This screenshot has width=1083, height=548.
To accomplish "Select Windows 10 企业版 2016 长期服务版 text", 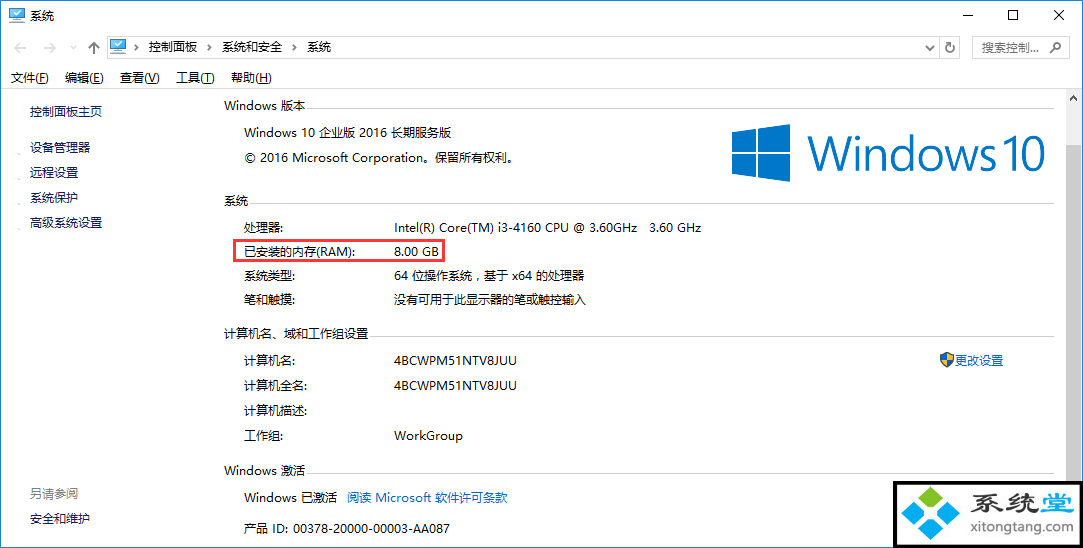I will [347, 133].
